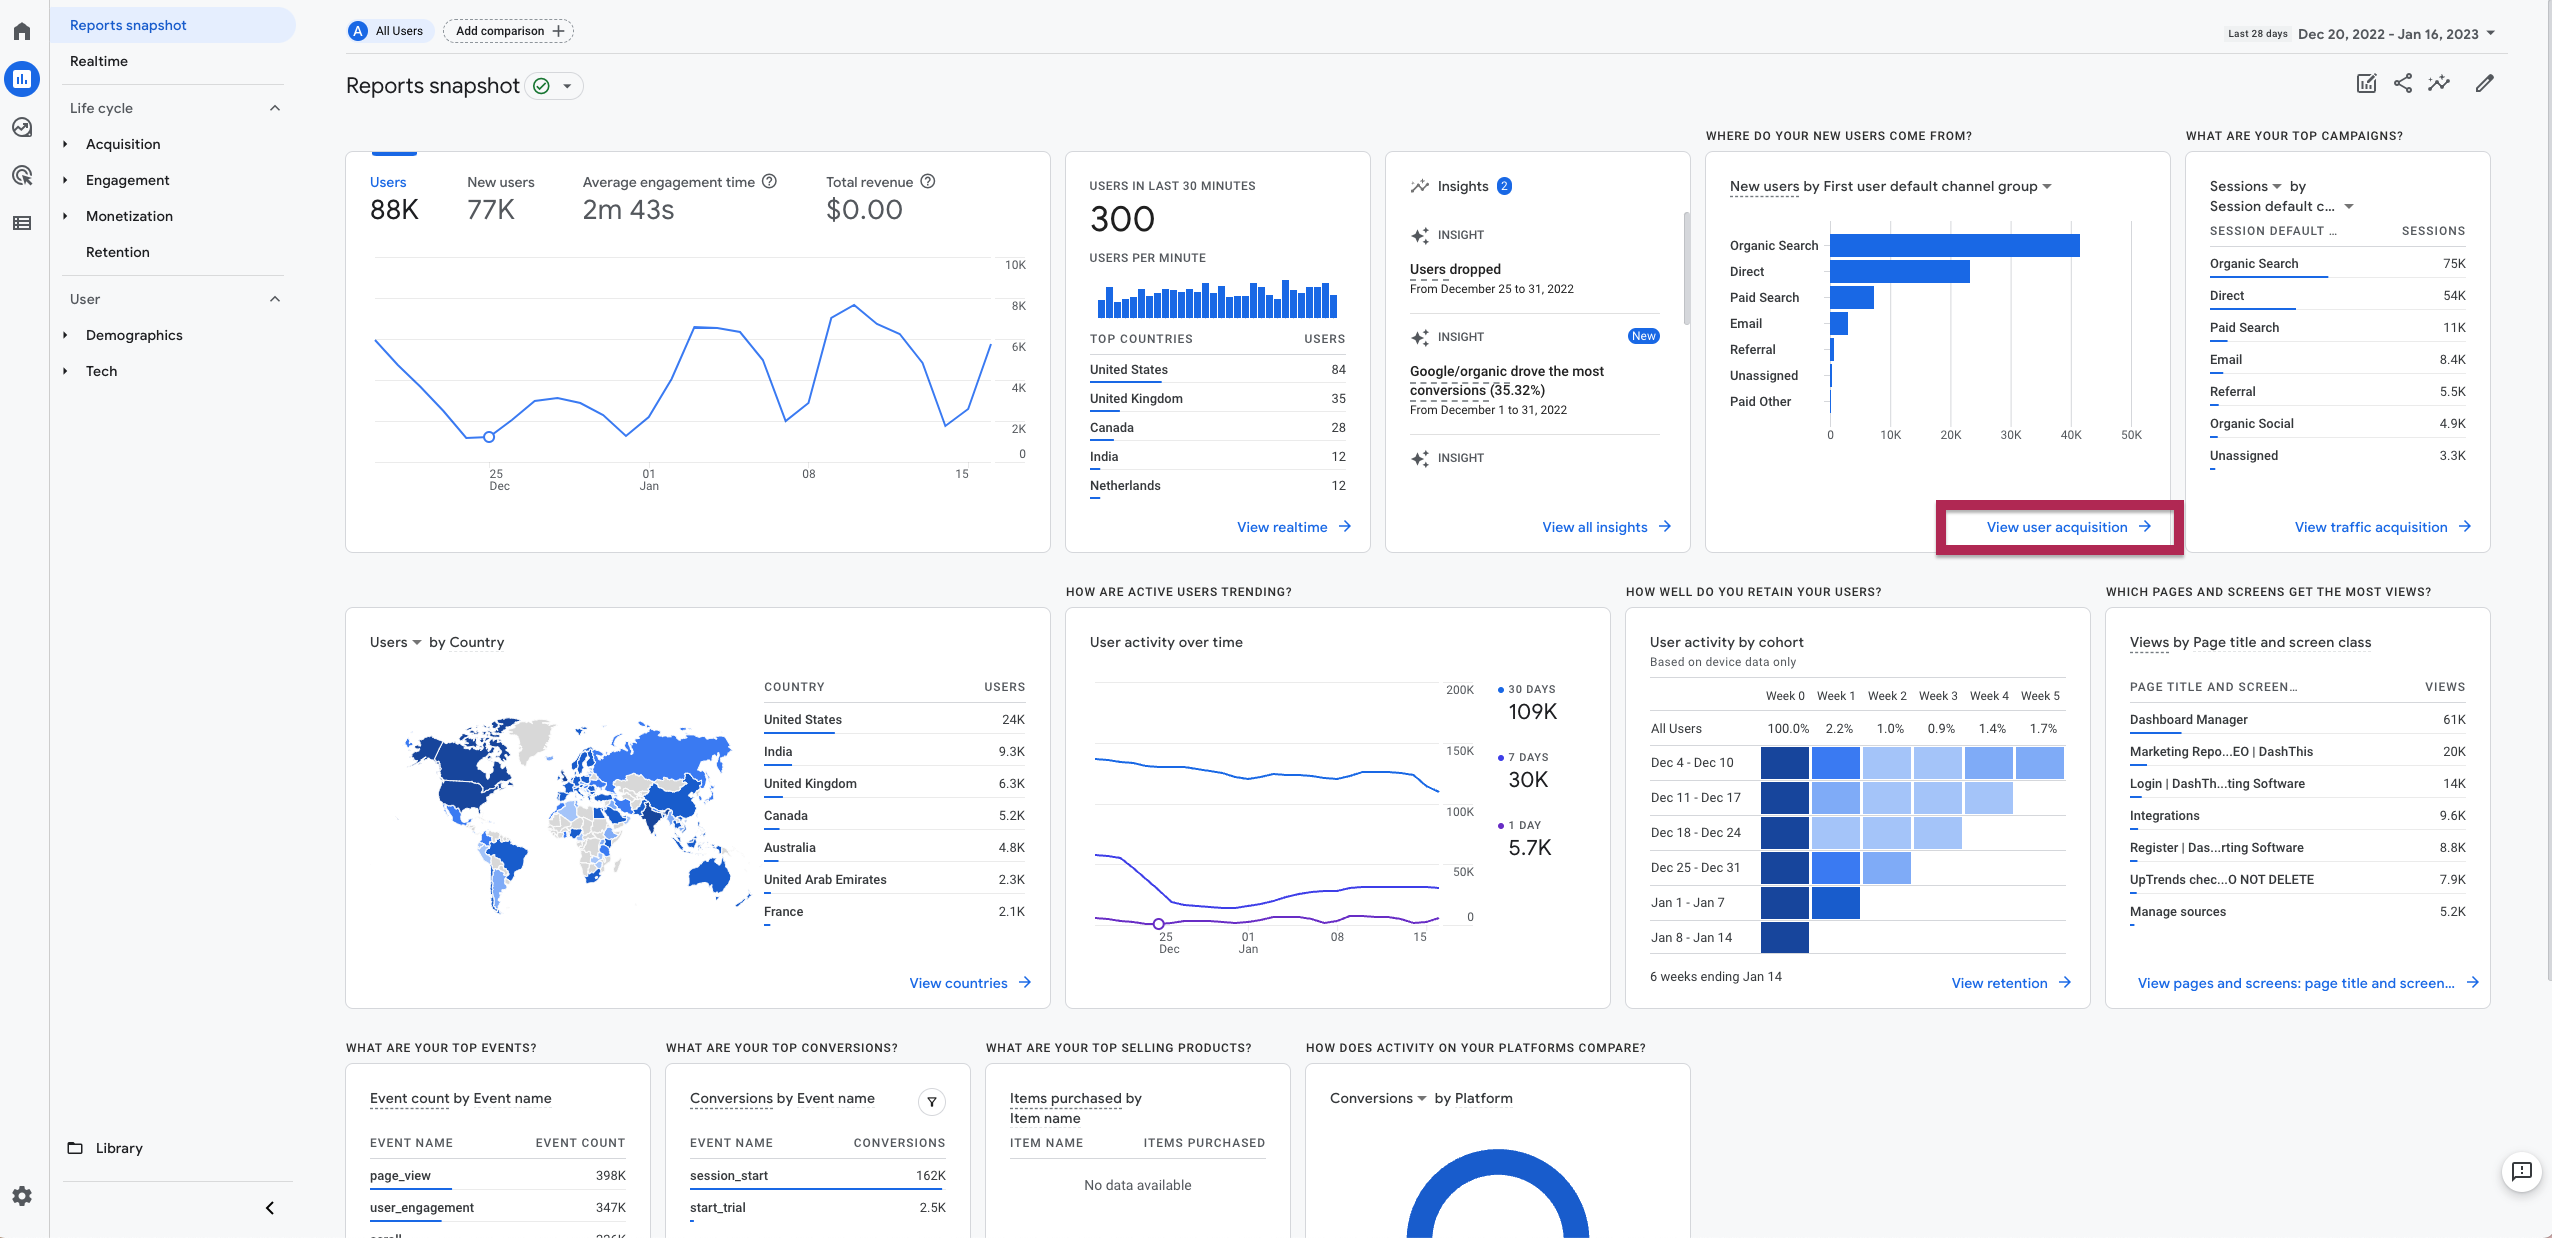Expand the Tech tree item
Viewport: 2552px width, 1238px height.
65,371
